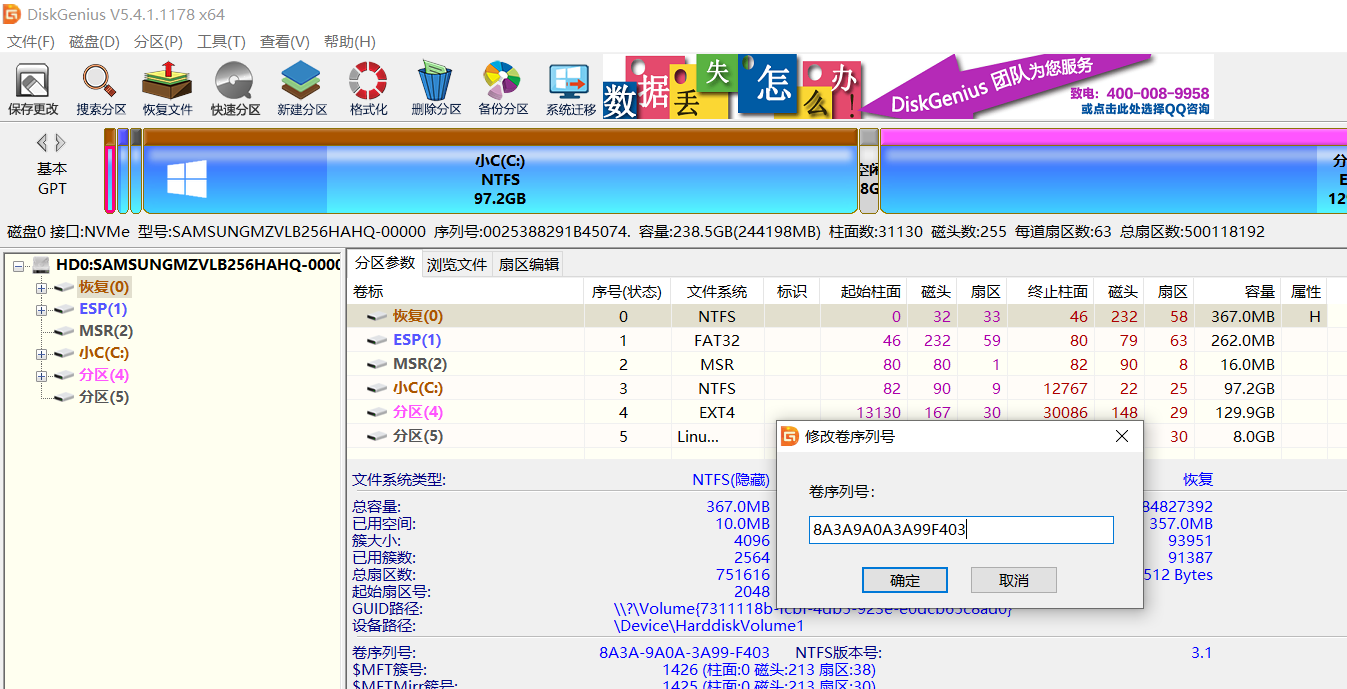Click the 保存更改 save changes icon
The width and height of the screenshot is (1347, 689).
click(33, 88)
